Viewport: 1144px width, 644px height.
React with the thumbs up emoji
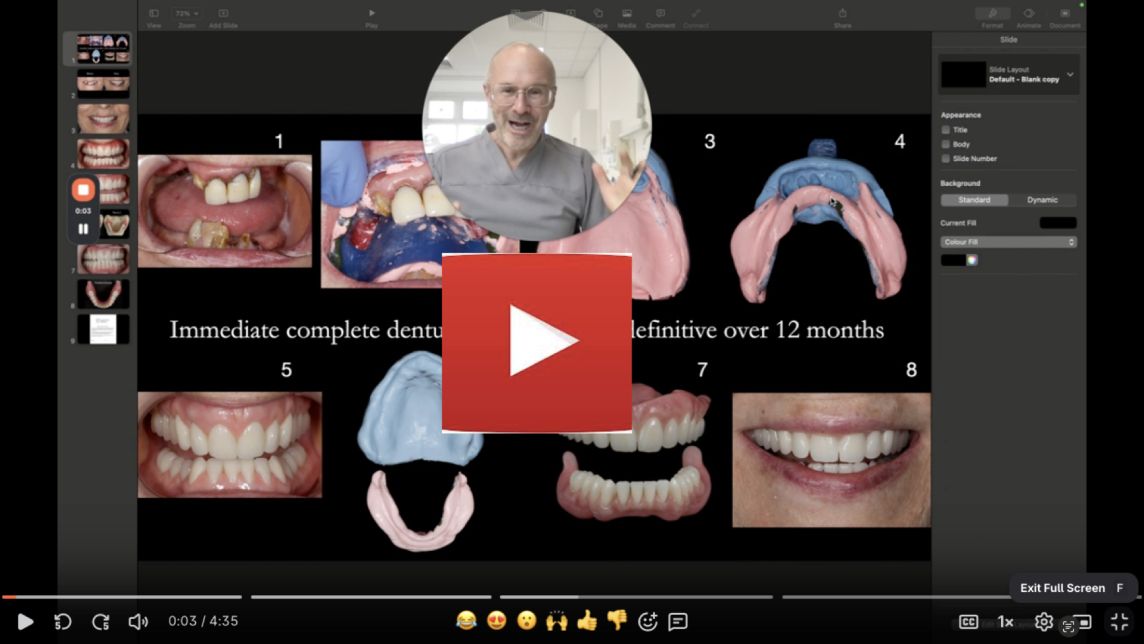point(587,621)
